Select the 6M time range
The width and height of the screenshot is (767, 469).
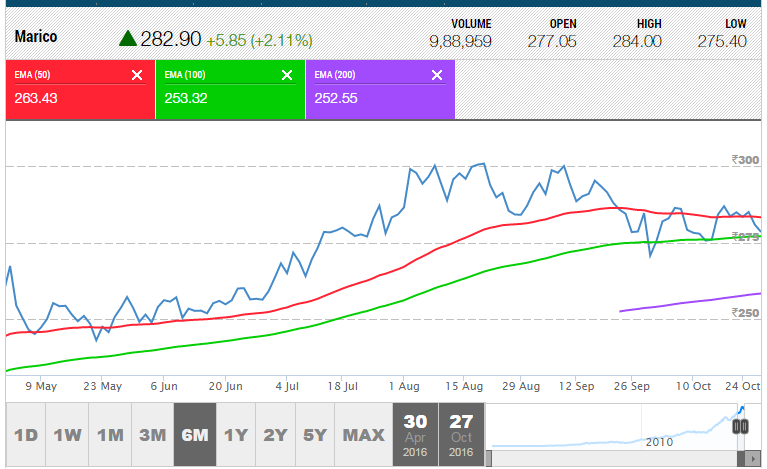tap(195, 435)
